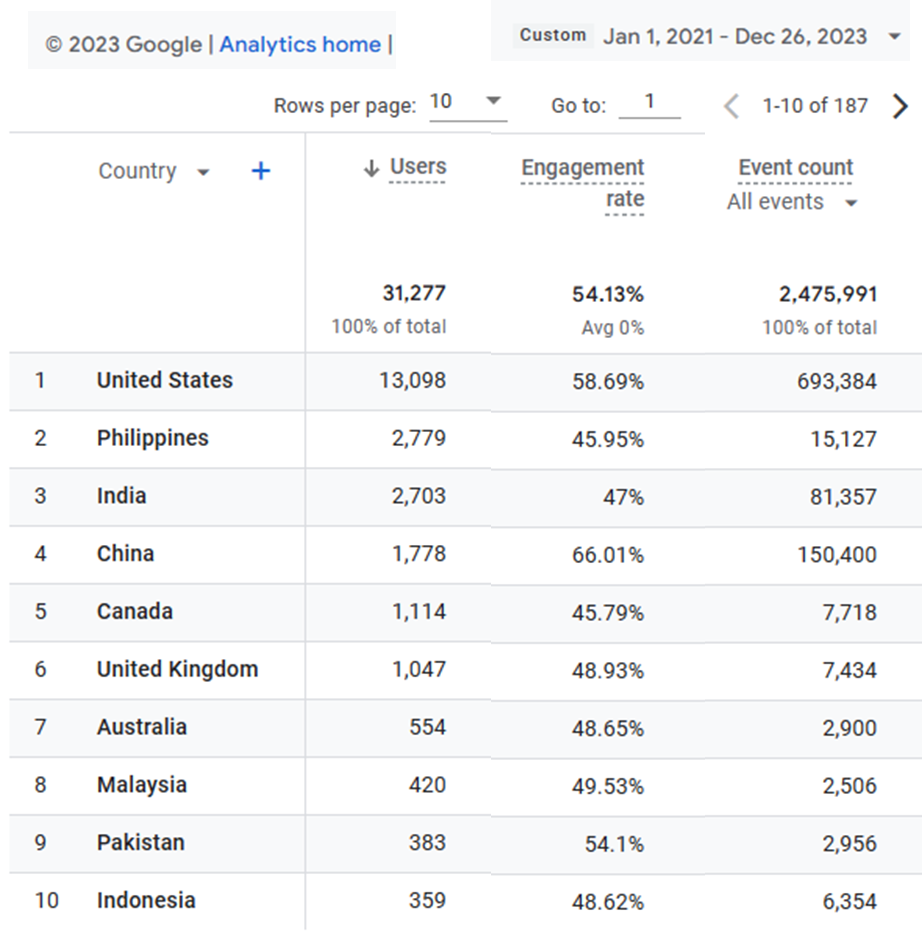This screenshot has height=936, width=922.
Task: Click the United Kingdom row
Action: (x=177, y=670)
